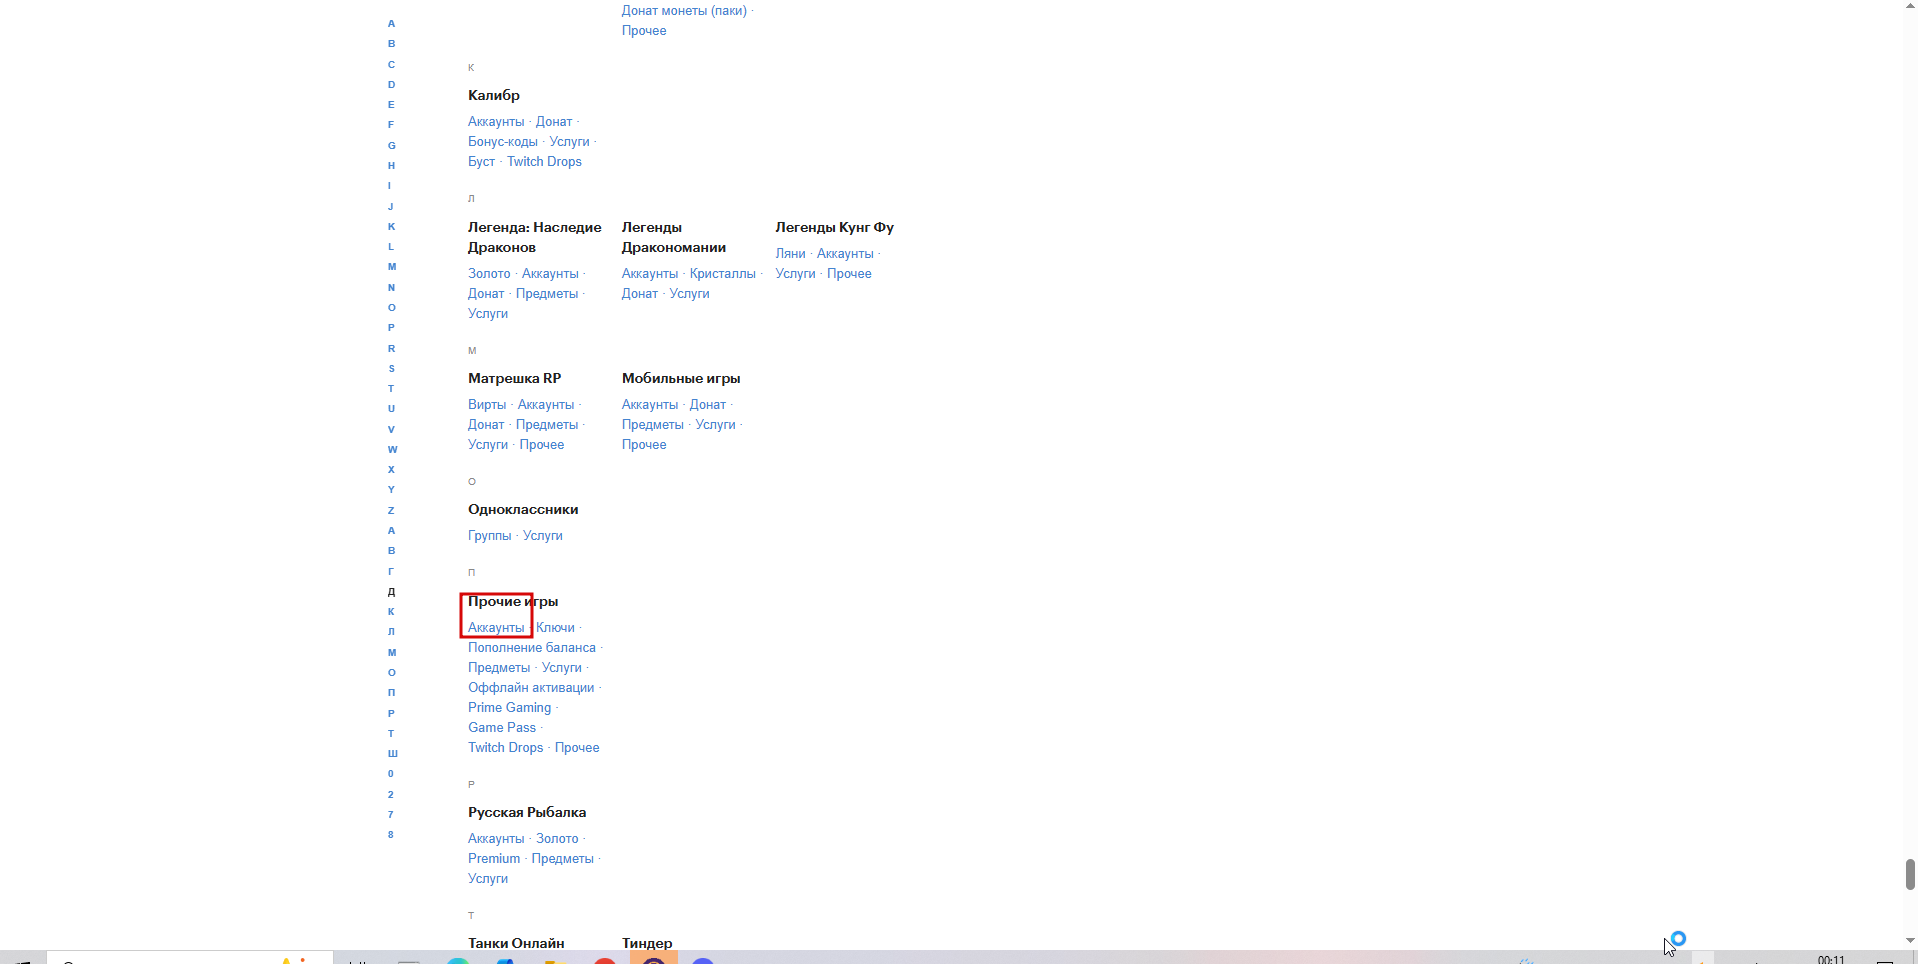
Task: Jump to letter U in alphabet index
Action: point(392,409)
